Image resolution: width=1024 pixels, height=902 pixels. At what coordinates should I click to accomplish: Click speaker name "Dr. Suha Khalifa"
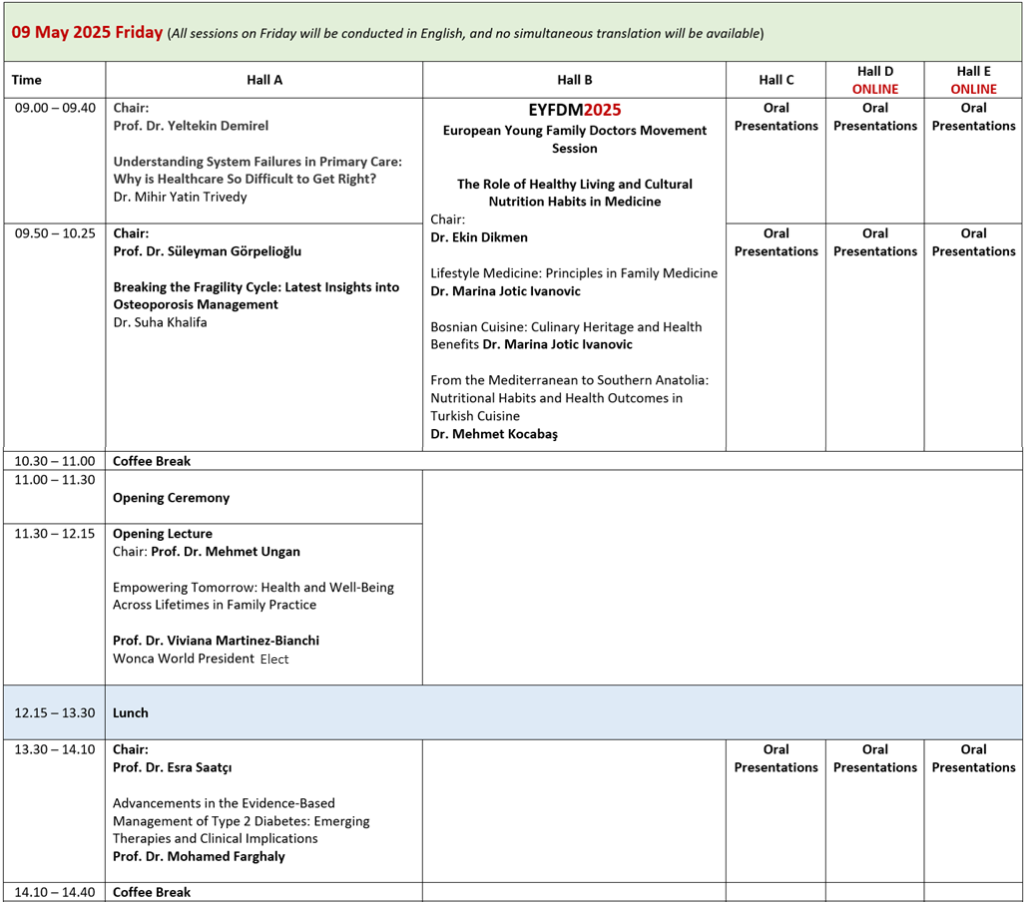(163, 323)
